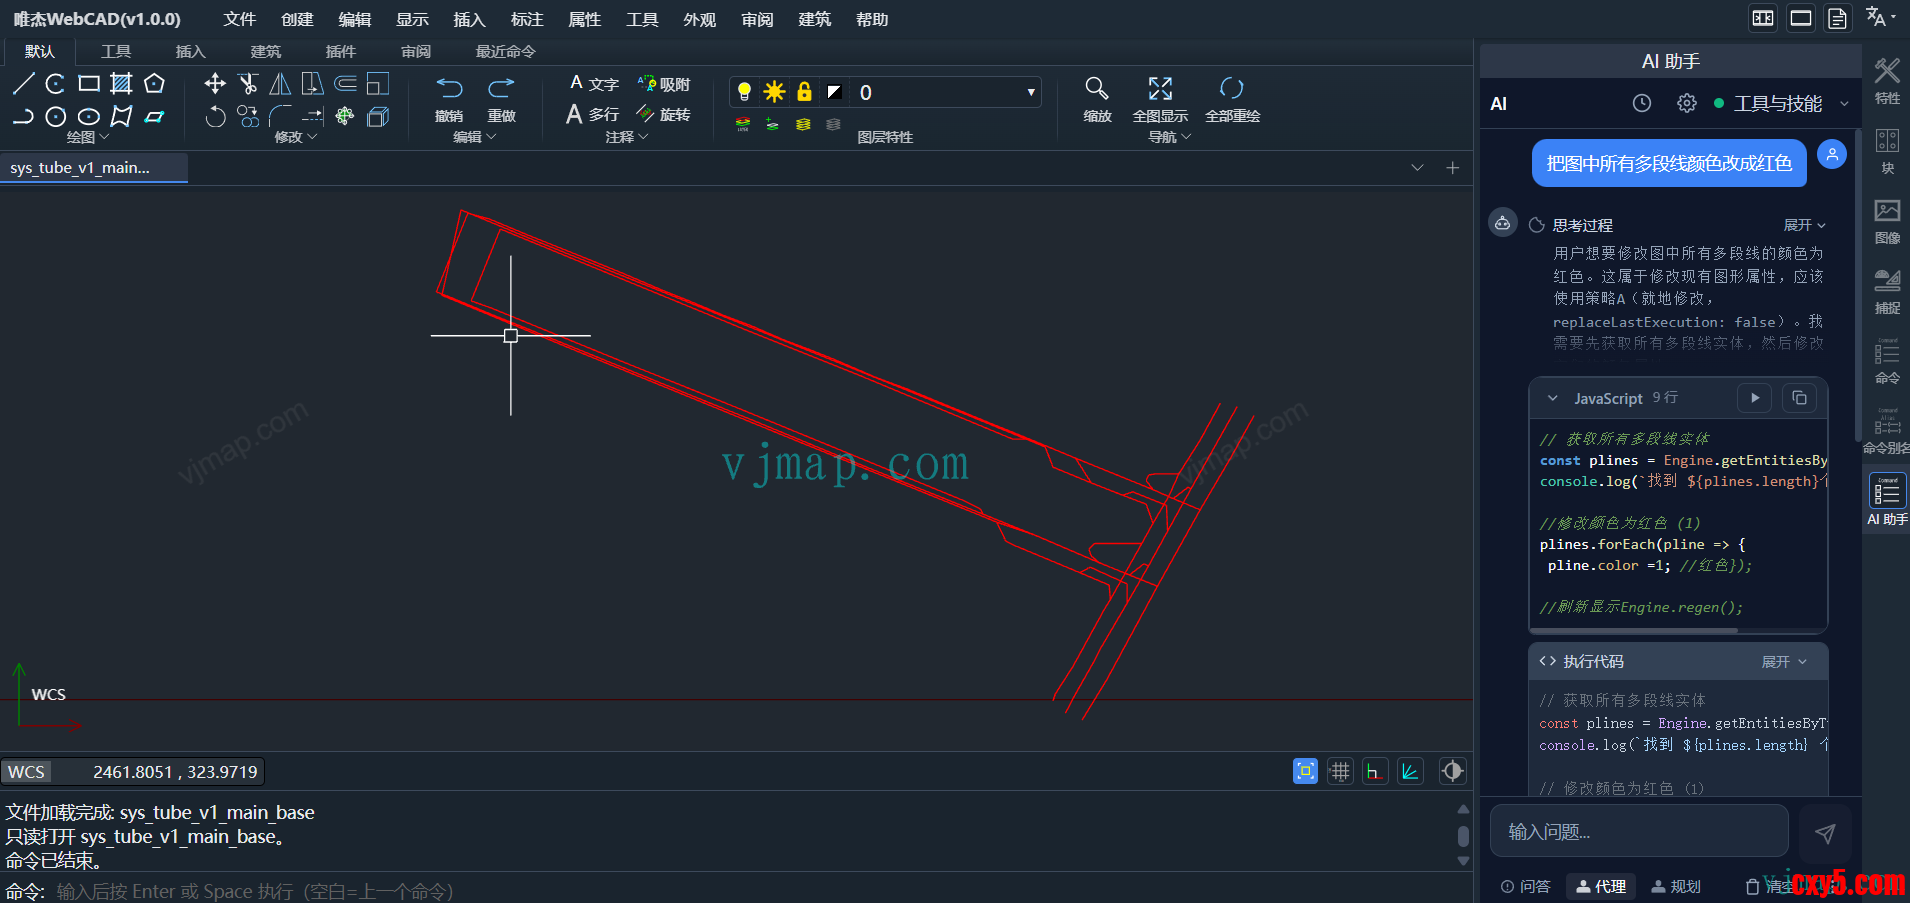Copy the JavaScript code block
The width and height of the screenshot is (1910, 903).
pos(1799,398)
